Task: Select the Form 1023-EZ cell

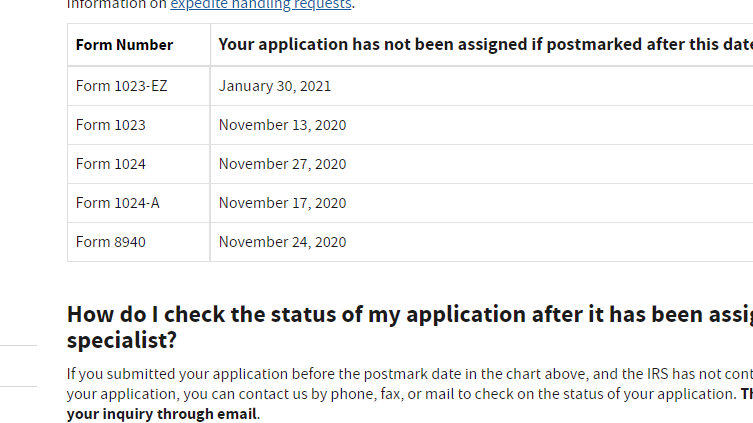Action: point(122,86)
